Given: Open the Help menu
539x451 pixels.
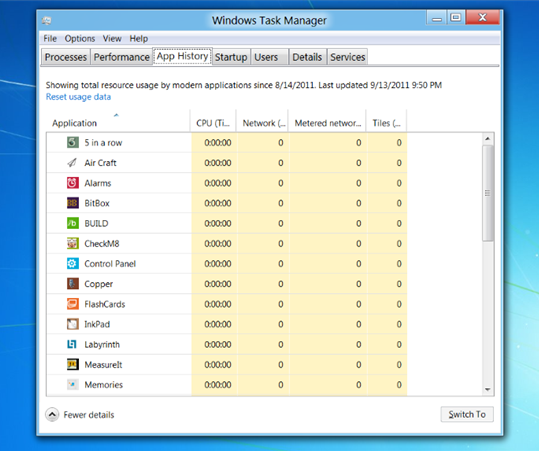Looking at the screenshot, I should pyautogui.click(x=139, y=38).
